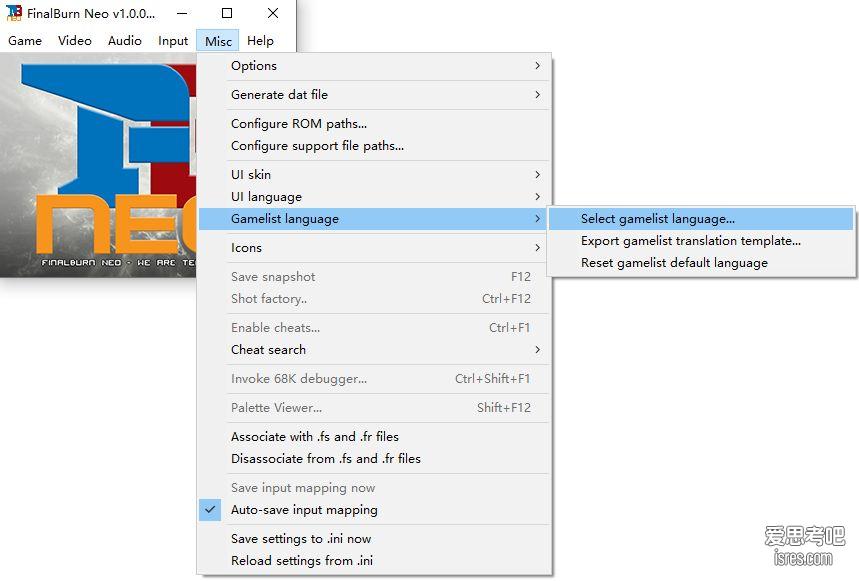The height and width of the screenshot is (581, 859).
Task: Click the Invoke 68K debugger... entry
Action: tap(375, 378)
